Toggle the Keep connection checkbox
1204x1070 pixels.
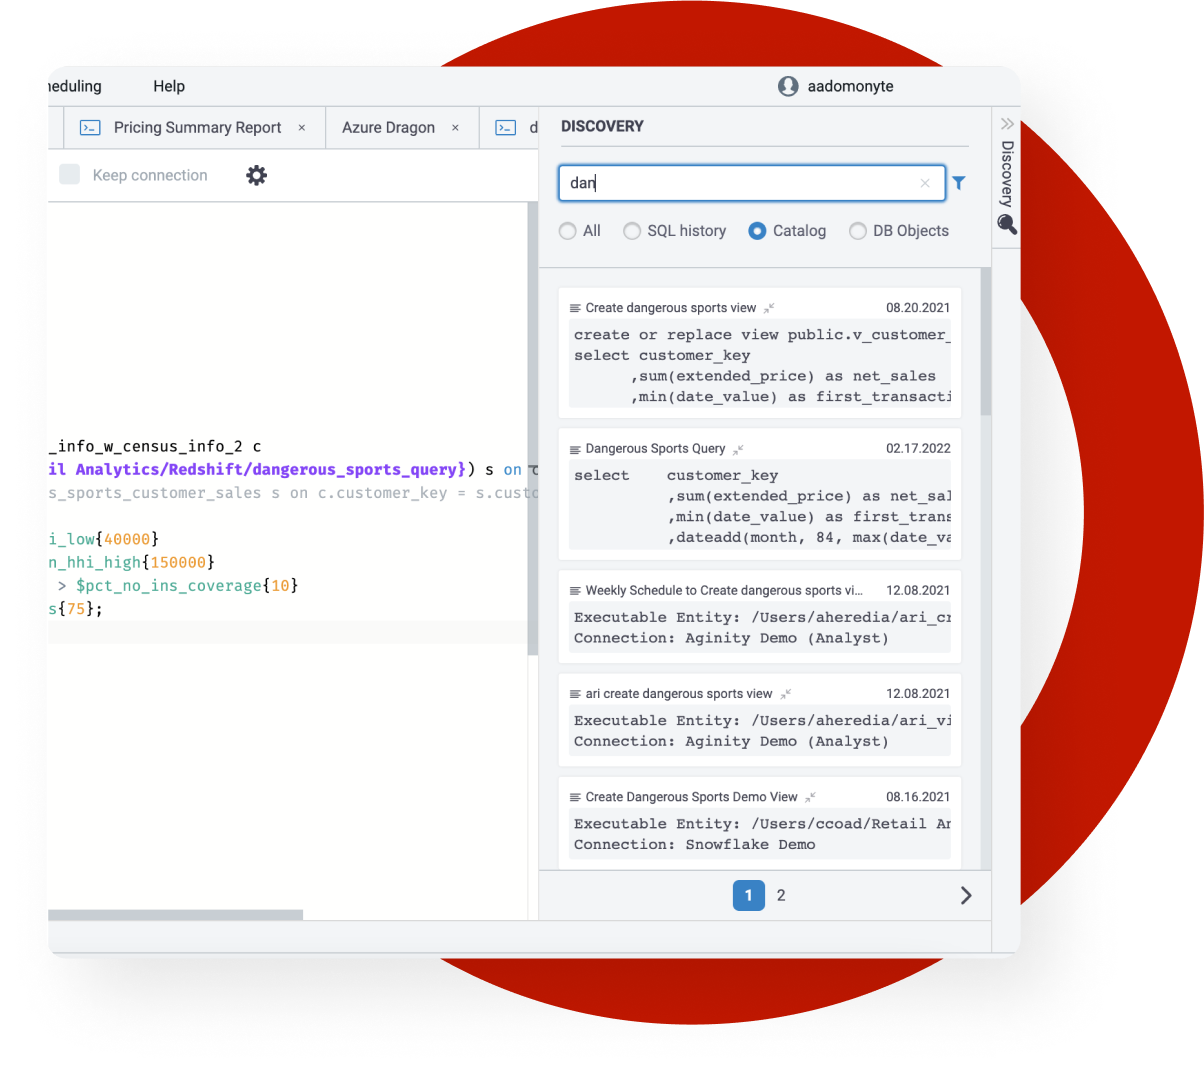[70, 175]
